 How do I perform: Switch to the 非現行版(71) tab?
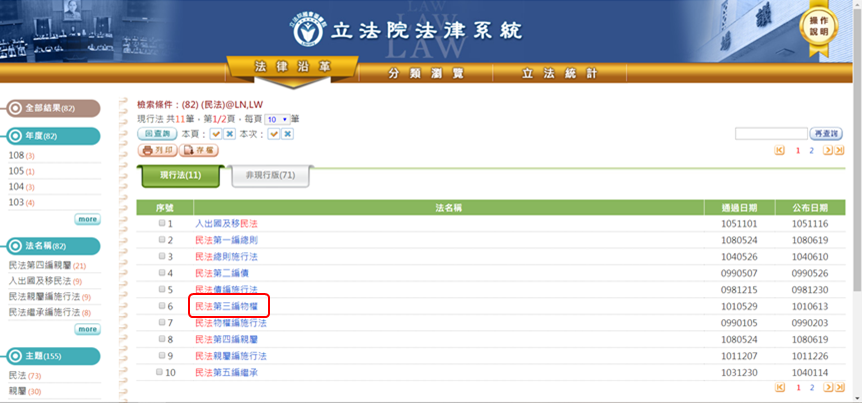(270, 175)
